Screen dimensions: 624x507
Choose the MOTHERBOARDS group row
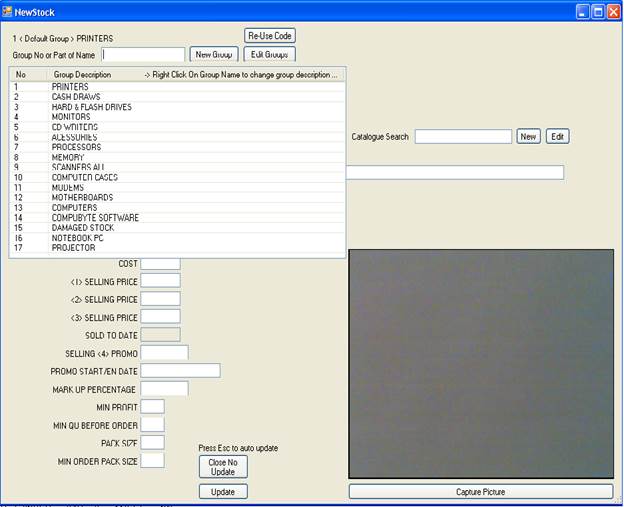tap(177, 197)
